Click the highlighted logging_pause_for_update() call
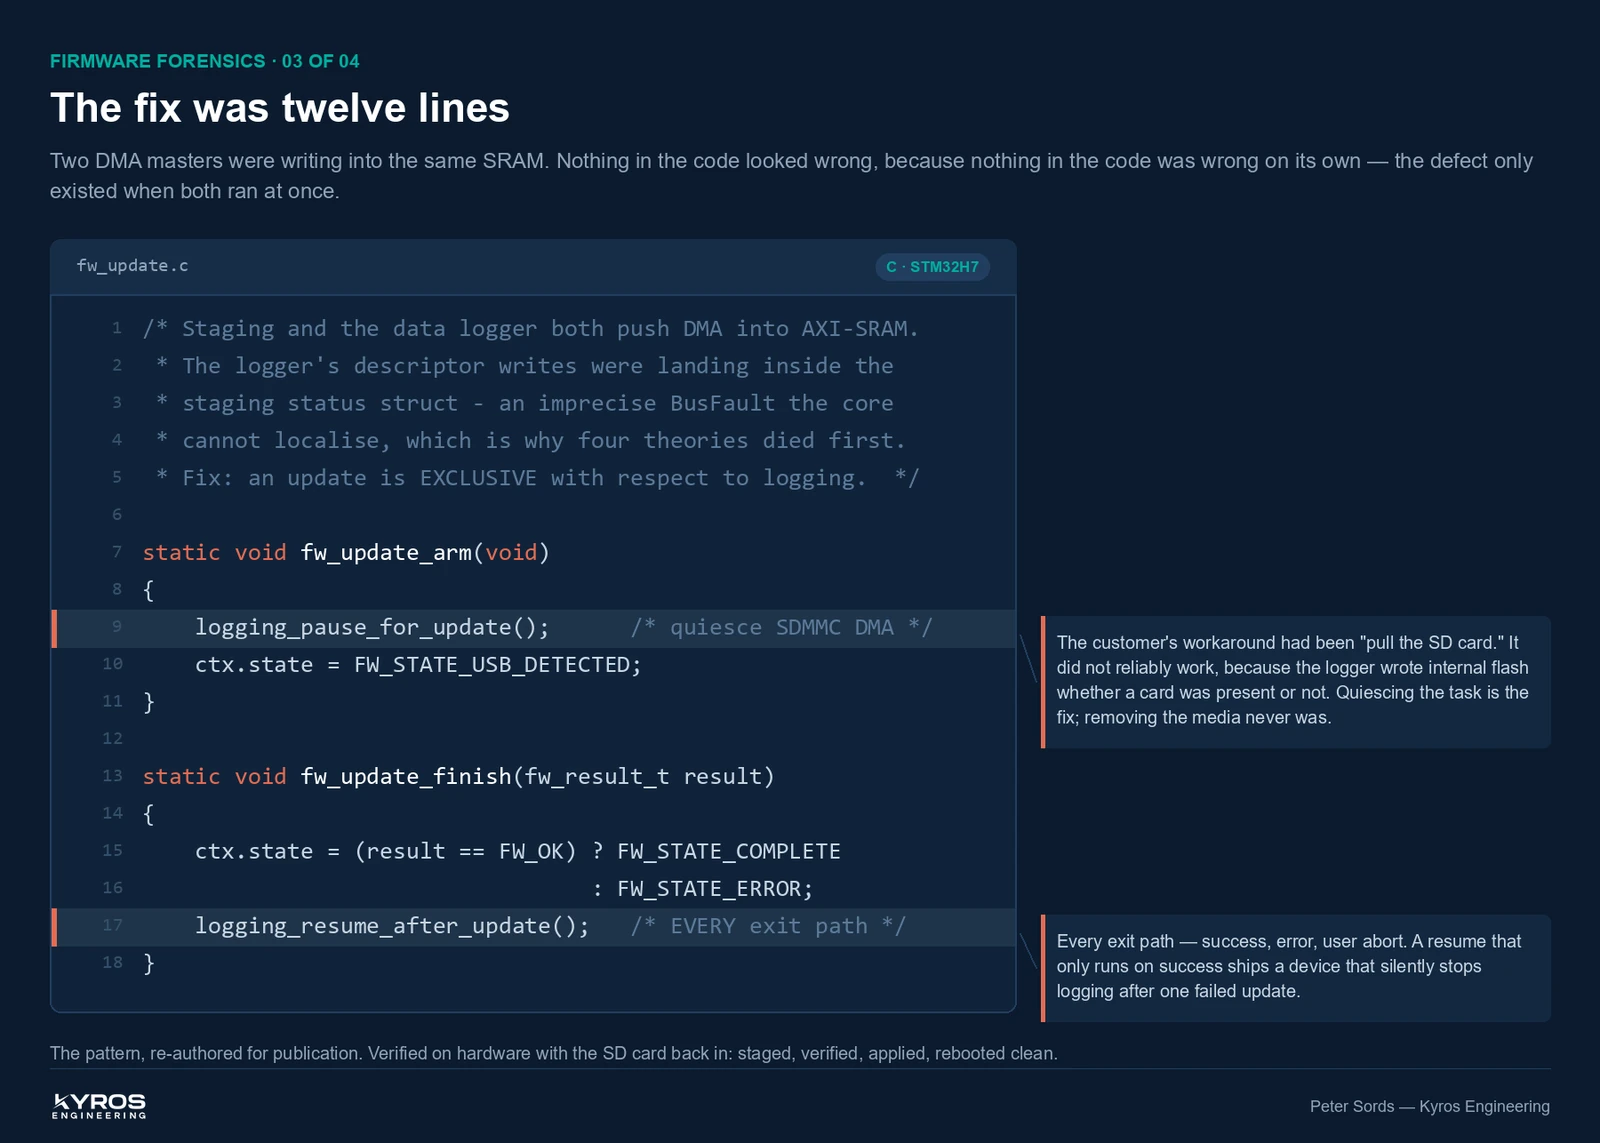The height and width of the screenshot is (1143, 1600). [372, 628]
